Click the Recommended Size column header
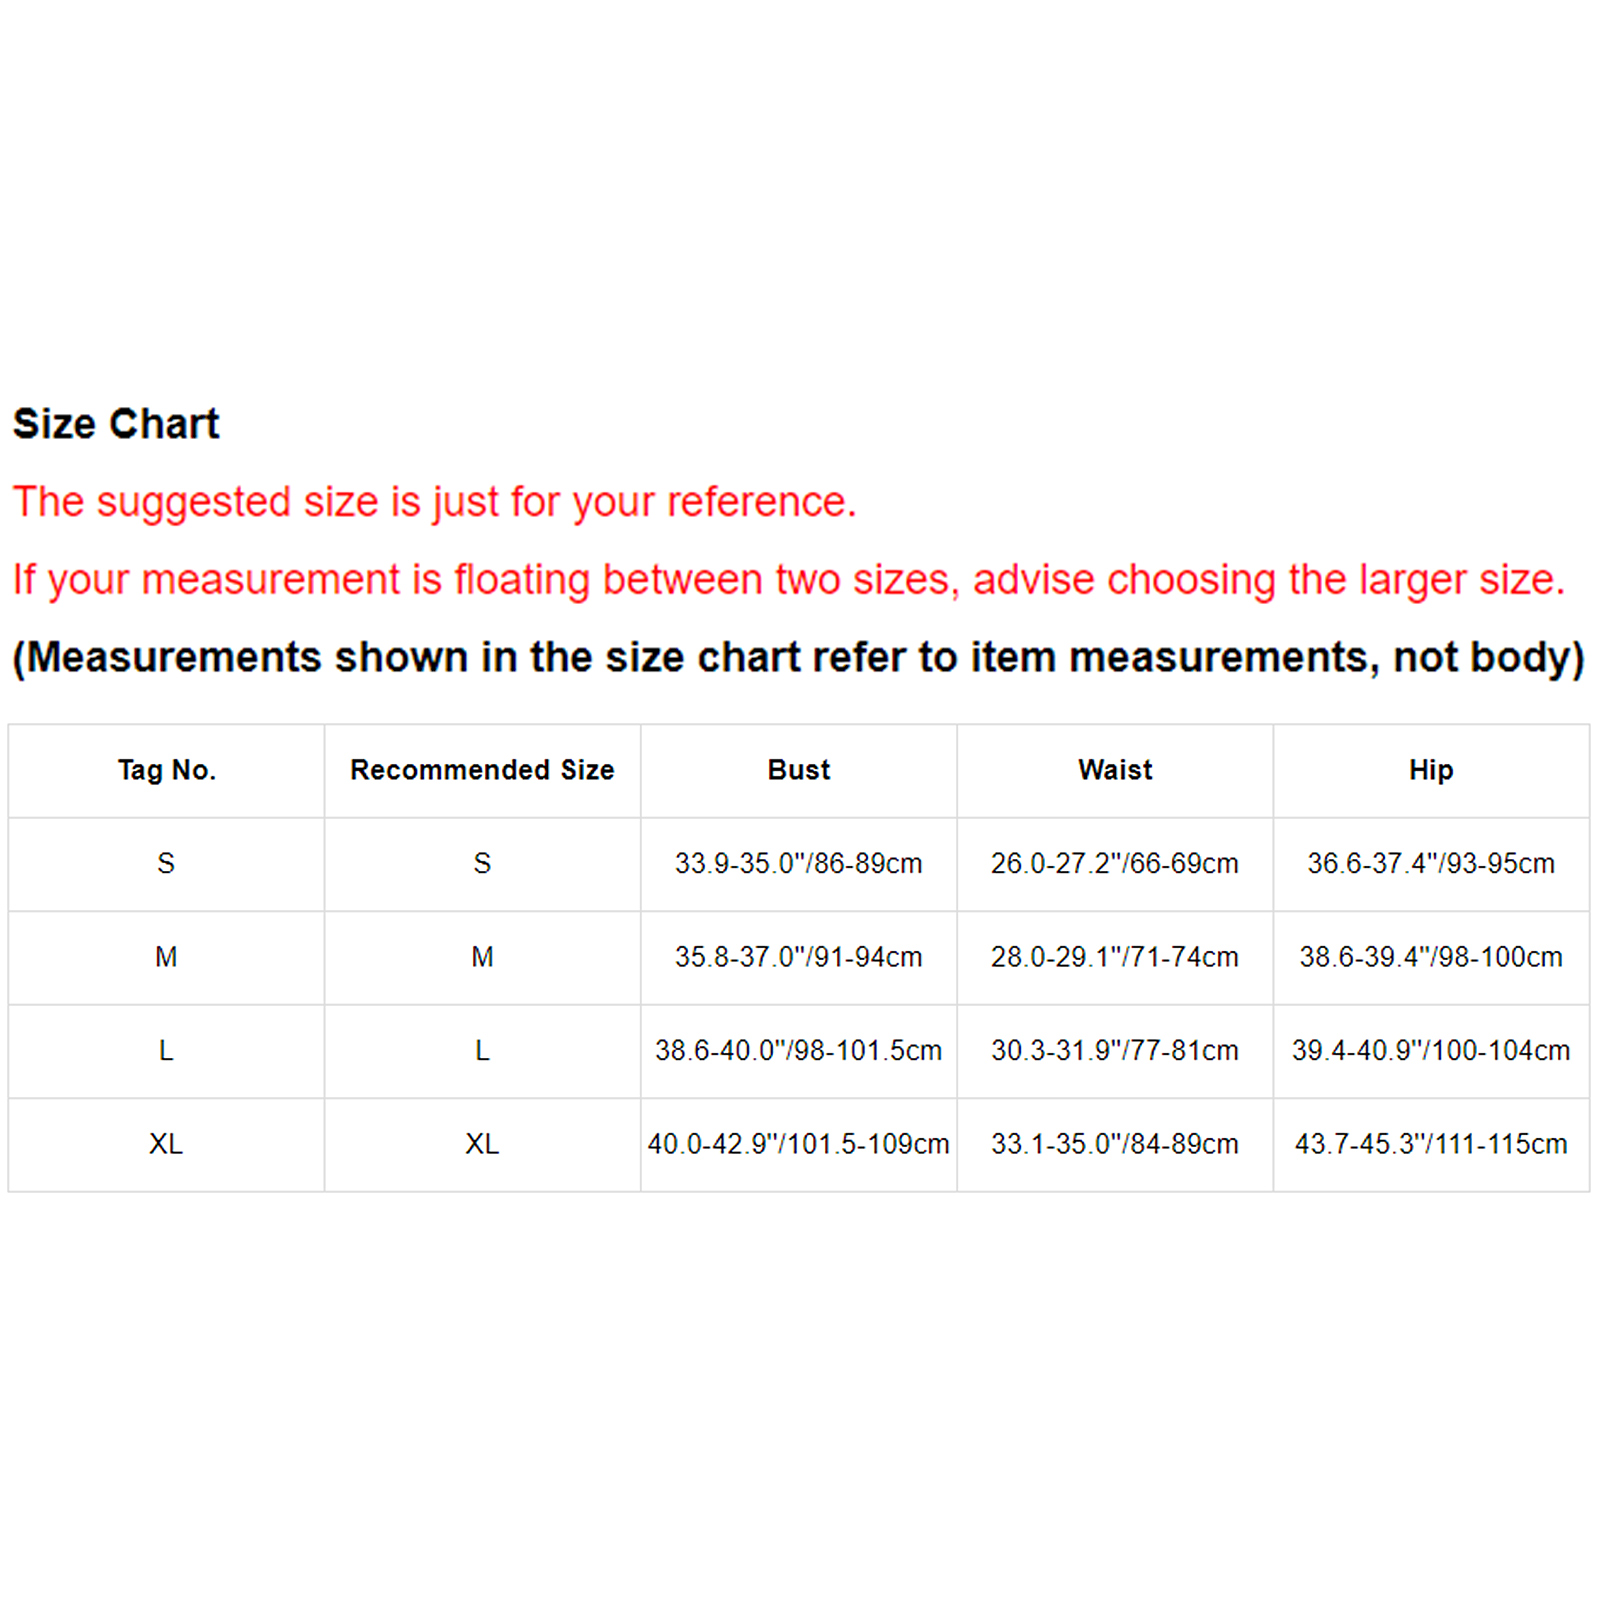 pos(482,770)
